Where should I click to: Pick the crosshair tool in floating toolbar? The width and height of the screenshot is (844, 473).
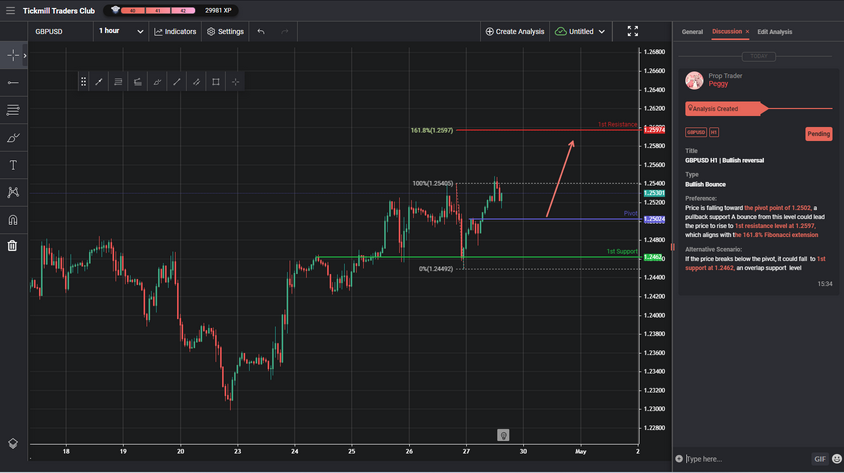click(235, 82)
